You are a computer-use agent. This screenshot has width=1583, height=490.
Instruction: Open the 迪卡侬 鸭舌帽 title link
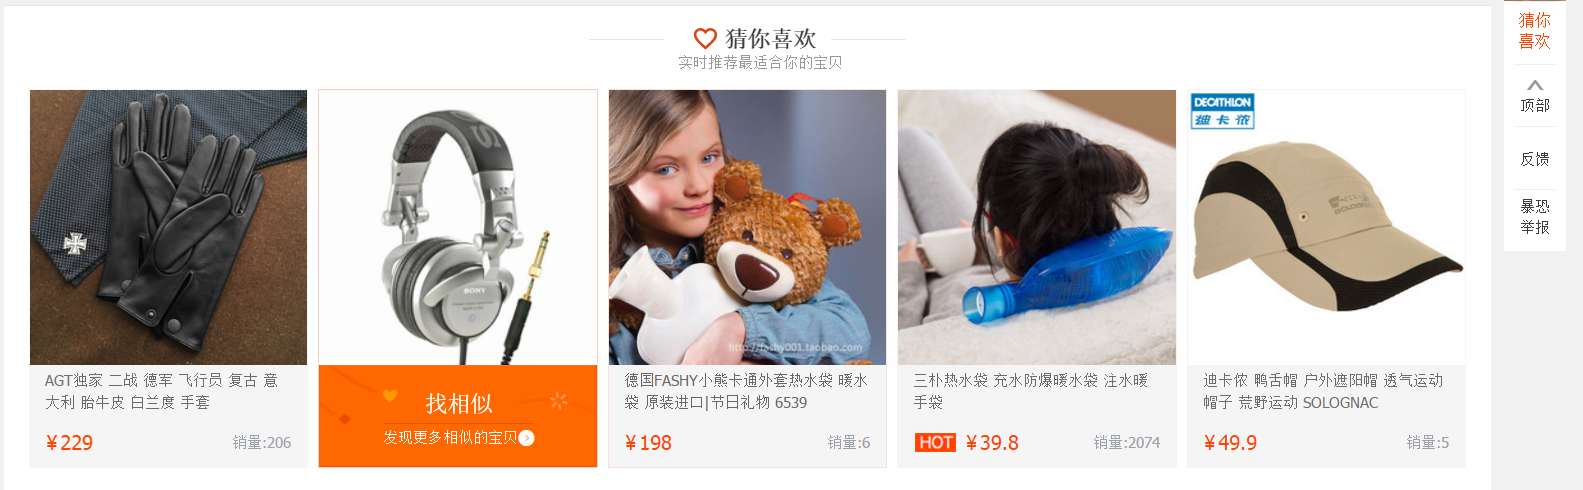(x=1323, y=391)
